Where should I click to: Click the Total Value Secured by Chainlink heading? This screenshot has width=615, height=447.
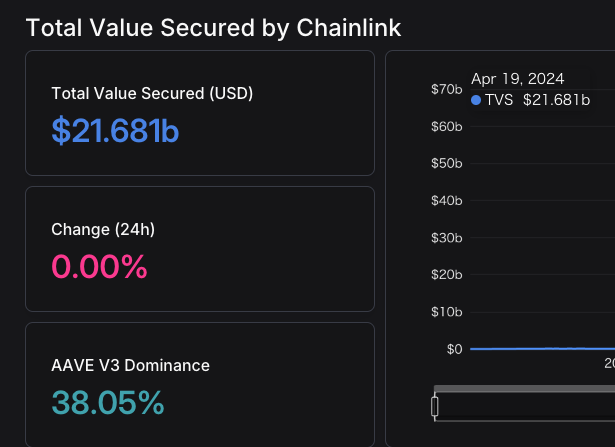(x=213, y=29)
